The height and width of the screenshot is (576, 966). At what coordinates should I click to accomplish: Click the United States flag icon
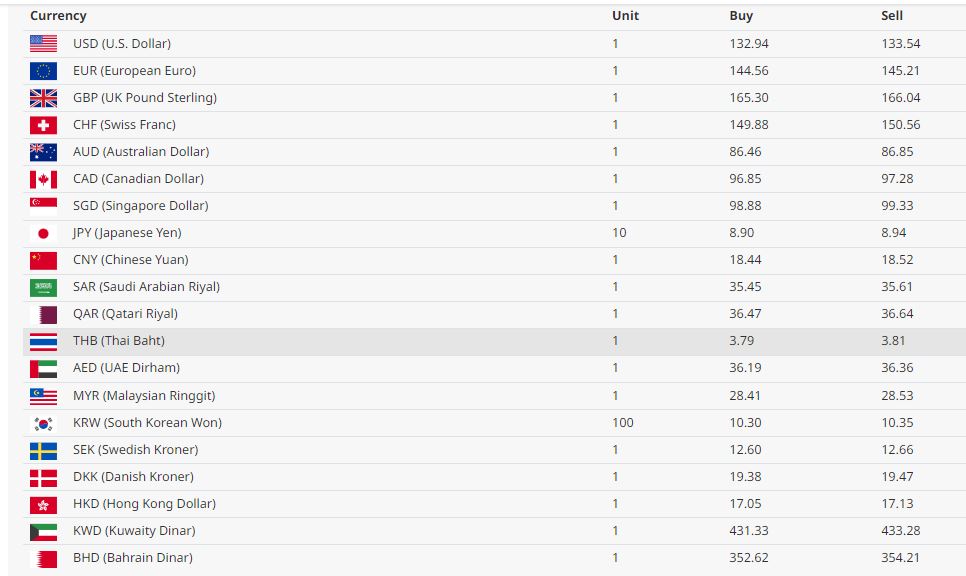pyautogui.click(x=43, y=44)
